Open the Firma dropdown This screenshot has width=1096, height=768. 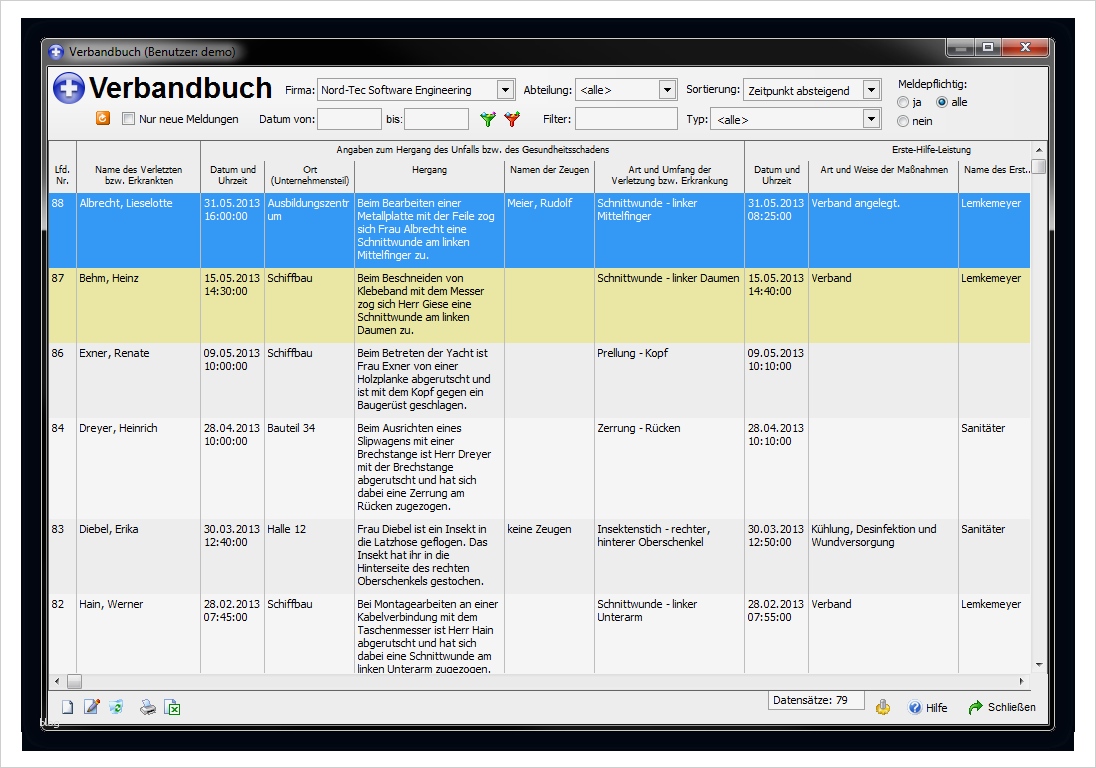505,90
